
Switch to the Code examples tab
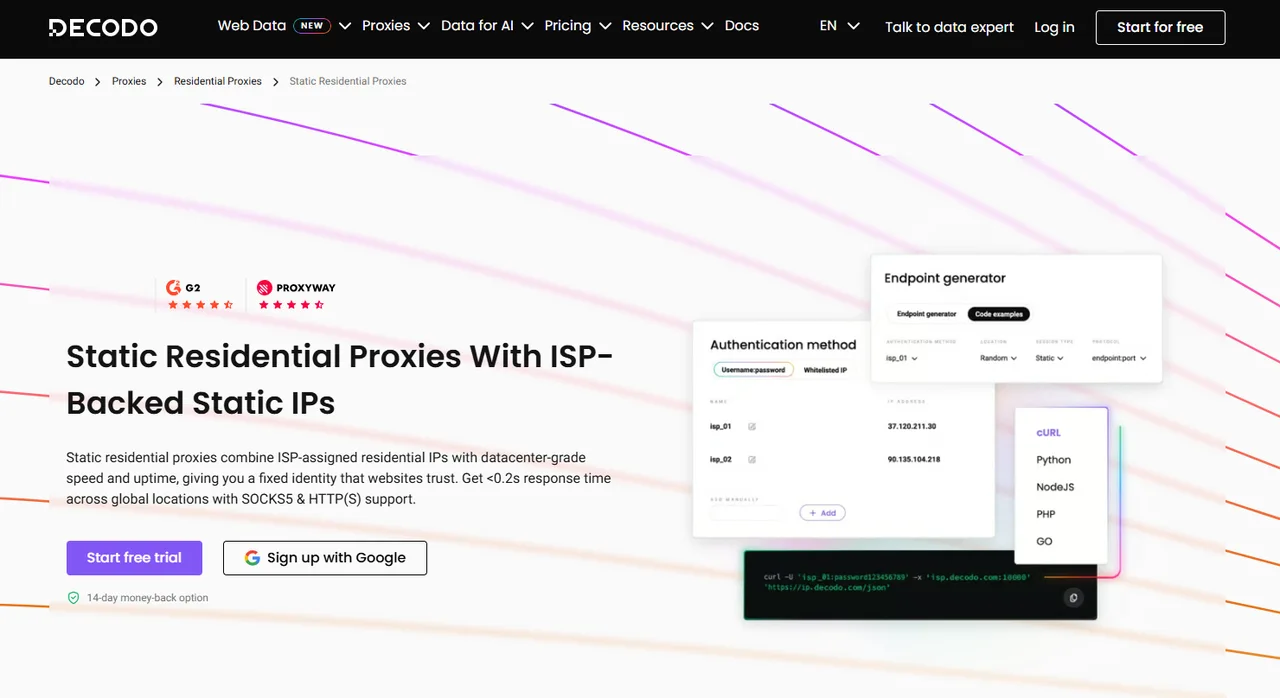pyautogui.click(x=999, y=314)
